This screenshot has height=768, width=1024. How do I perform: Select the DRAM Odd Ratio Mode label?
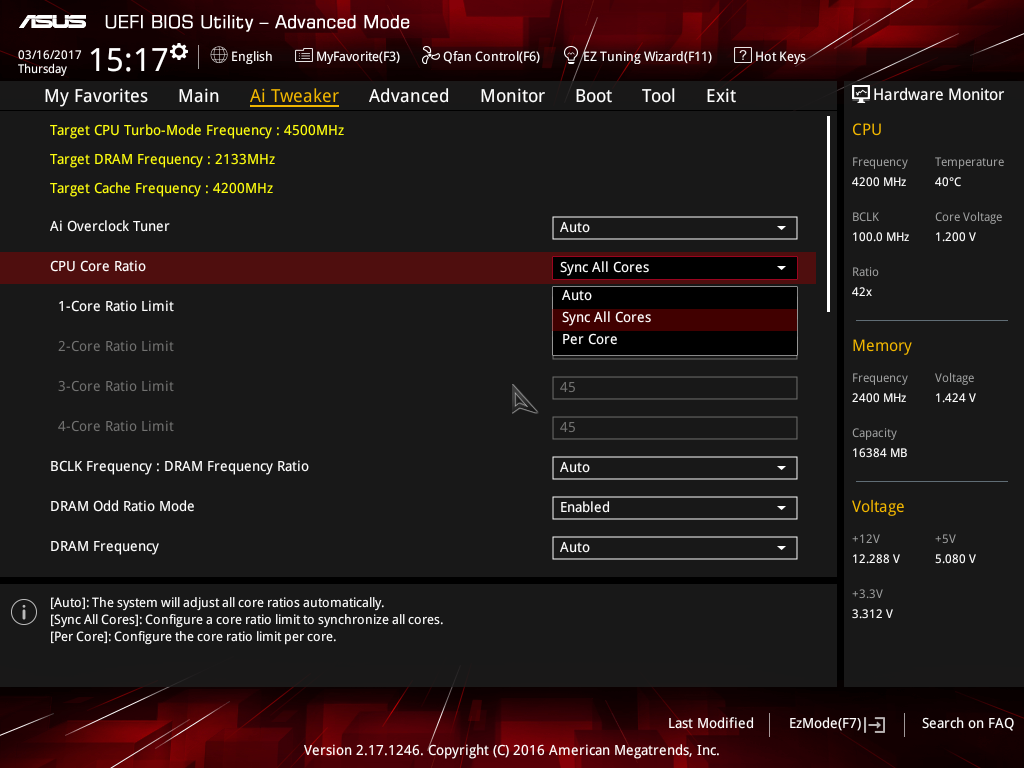(122, 506)
